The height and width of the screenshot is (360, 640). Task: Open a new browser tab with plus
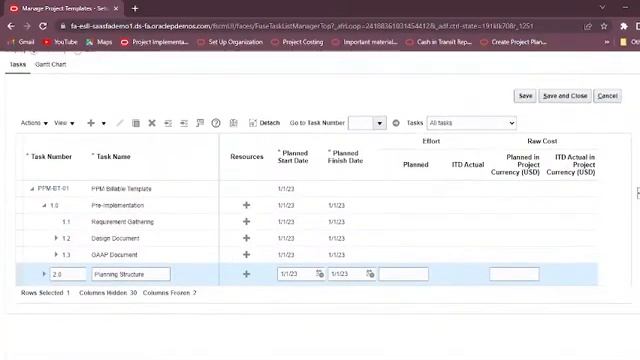(135, 8)
